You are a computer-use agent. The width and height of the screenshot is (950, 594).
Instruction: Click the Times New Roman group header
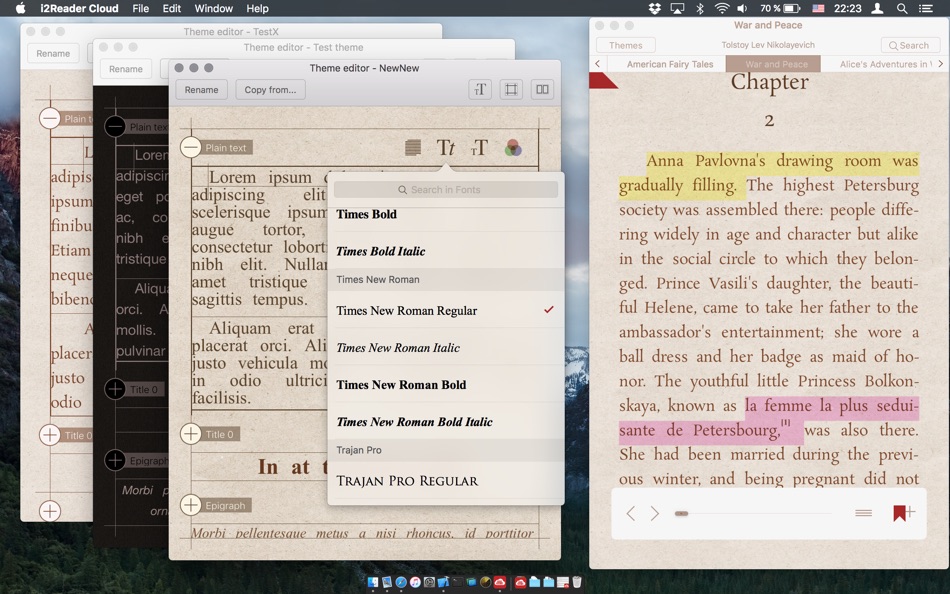[x=446, y=279]
